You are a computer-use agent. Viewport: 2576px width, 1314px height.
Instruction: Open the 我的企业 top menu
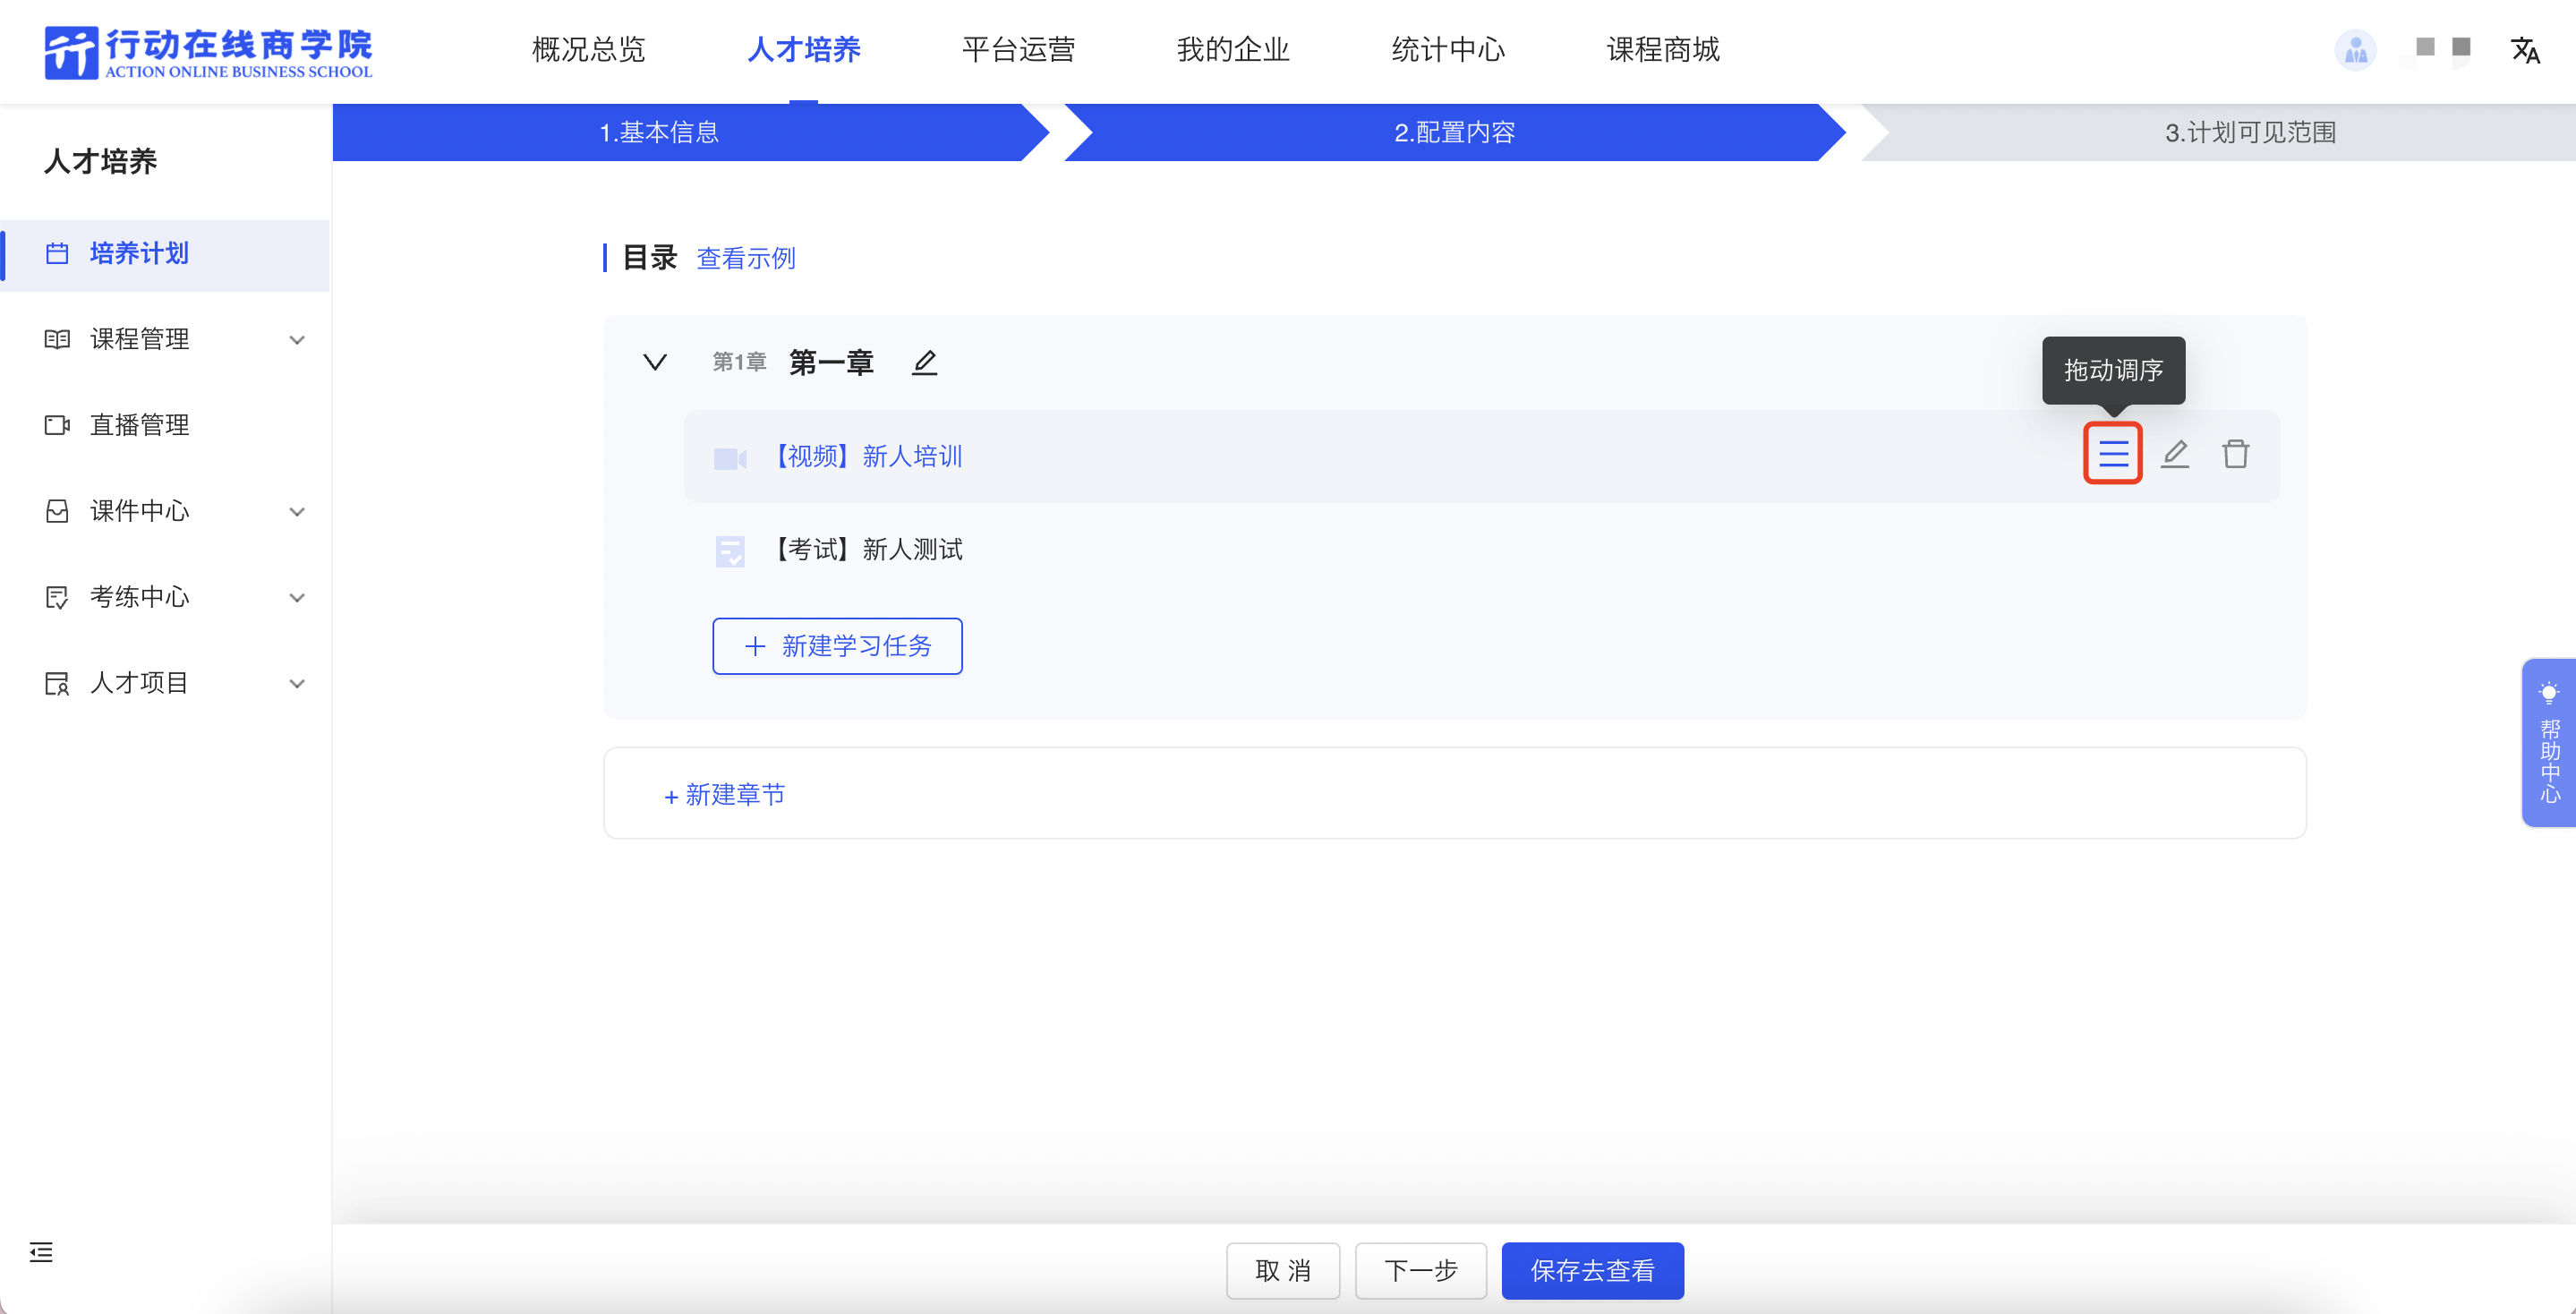(1234, 49)
